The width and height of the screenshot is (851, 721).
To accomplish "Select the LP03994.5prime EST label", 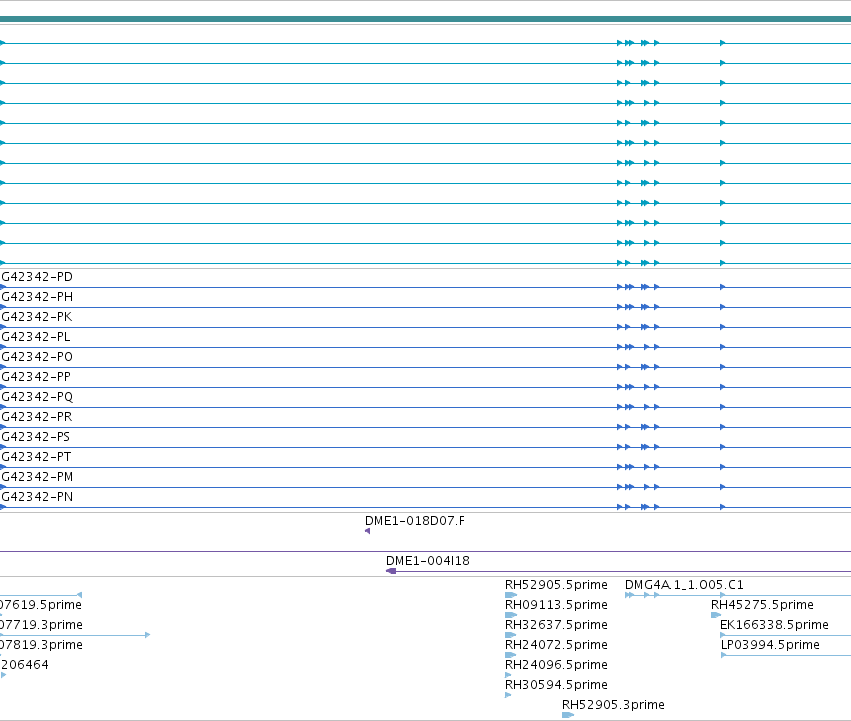I will tap(770, 645).
